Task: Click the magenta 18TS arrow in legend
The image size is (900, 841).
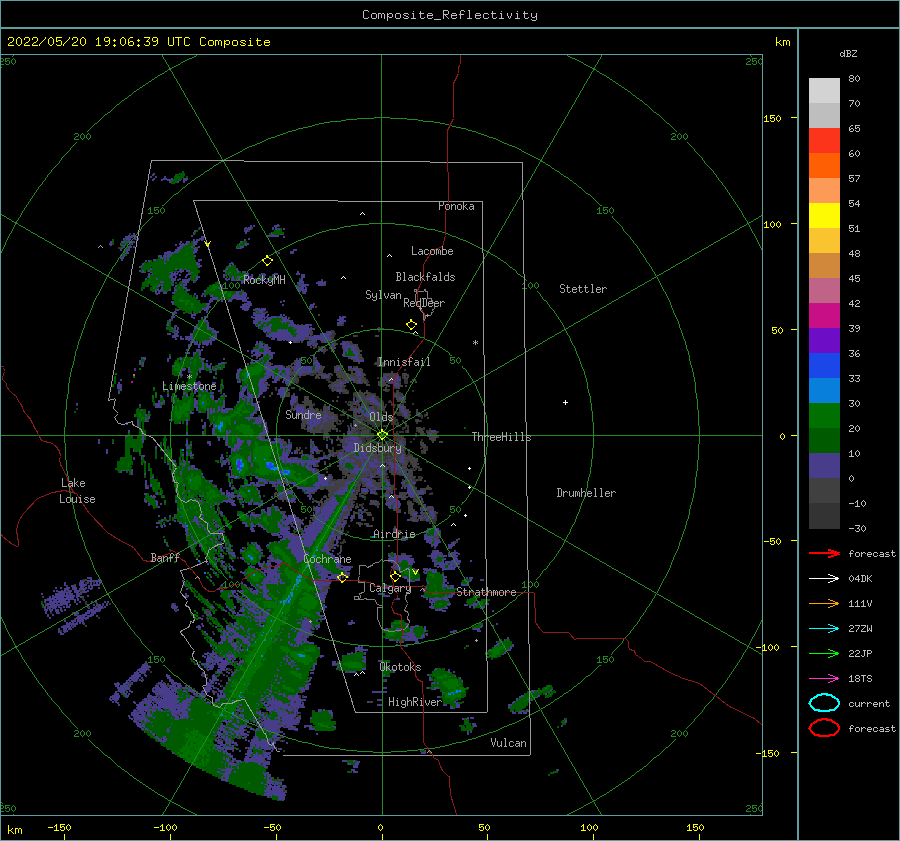Action: tap(824, 679)
